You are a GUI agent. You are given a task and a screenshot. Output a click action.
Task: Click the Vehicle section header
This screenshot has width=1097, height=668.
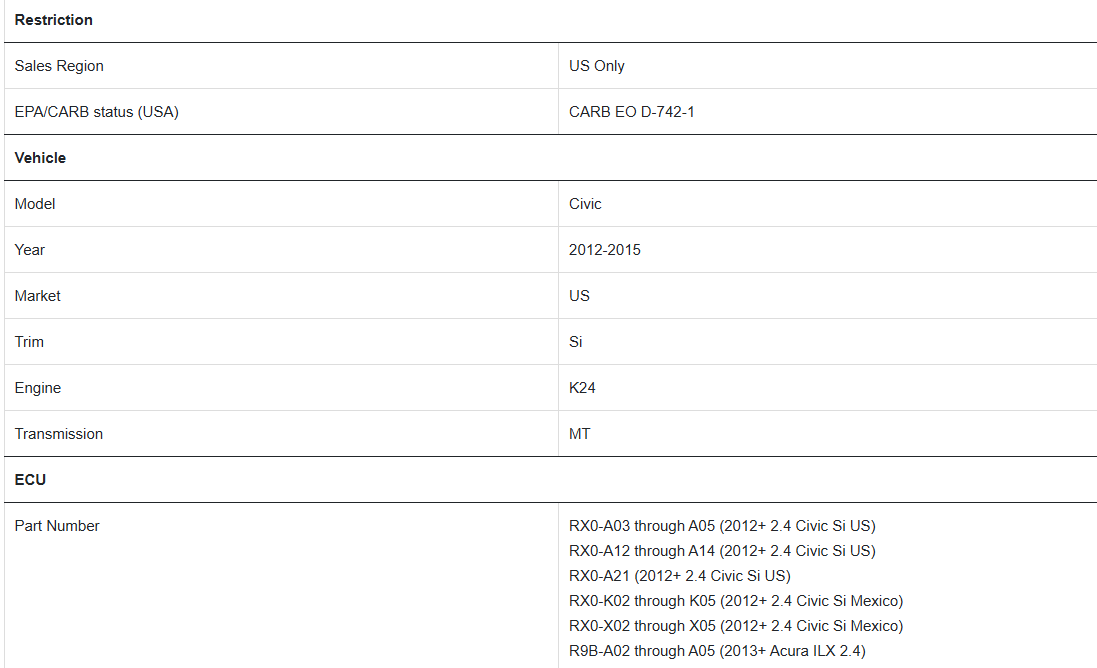coord(40,158)
